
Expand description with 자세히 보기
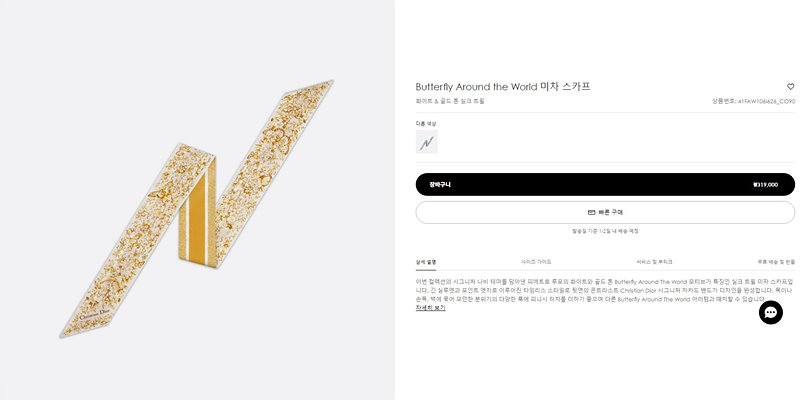tap(431, 308)
